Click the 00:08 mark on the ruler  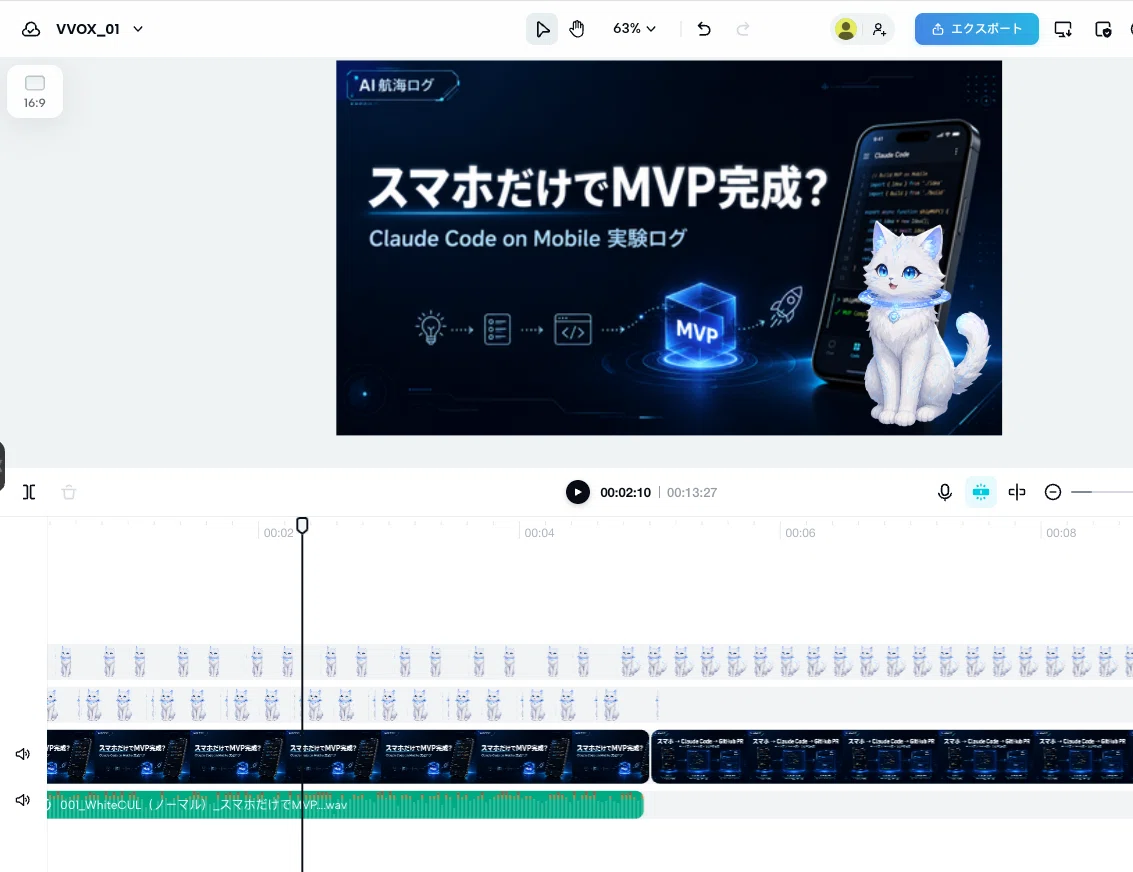click(x=1061, y=533)
